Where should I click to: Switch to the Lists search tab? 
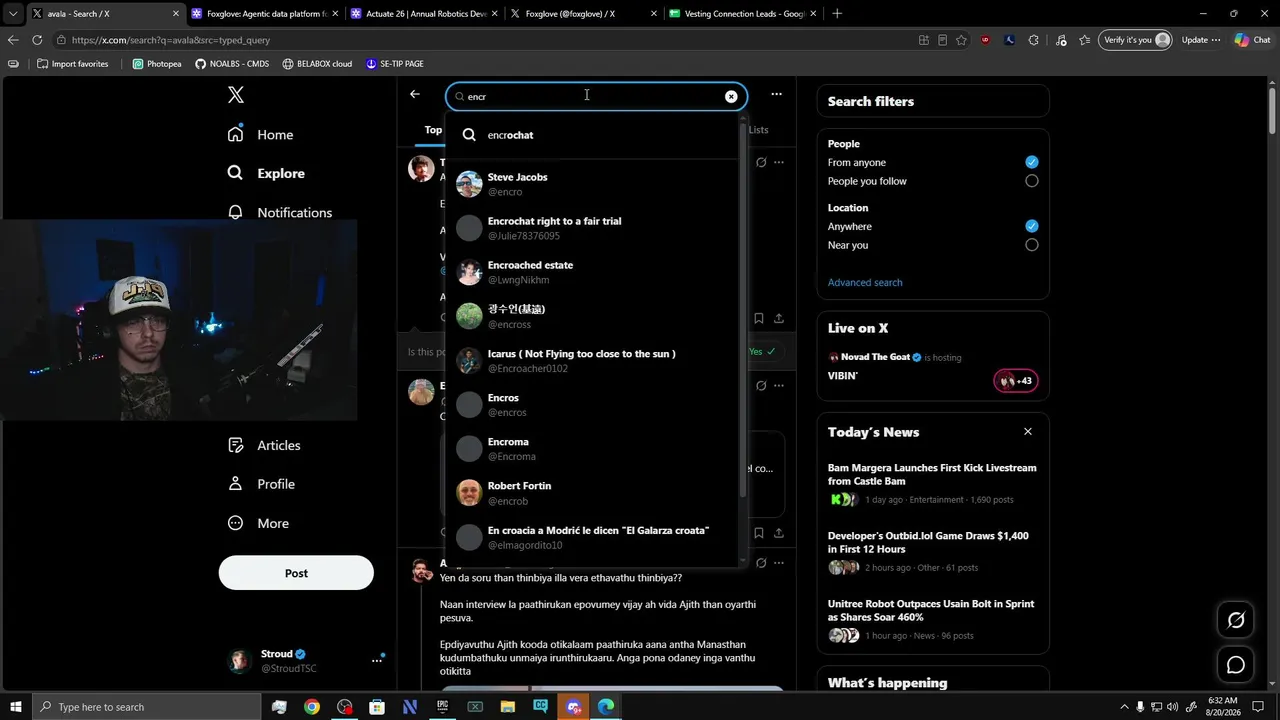[x=759, y=130]
